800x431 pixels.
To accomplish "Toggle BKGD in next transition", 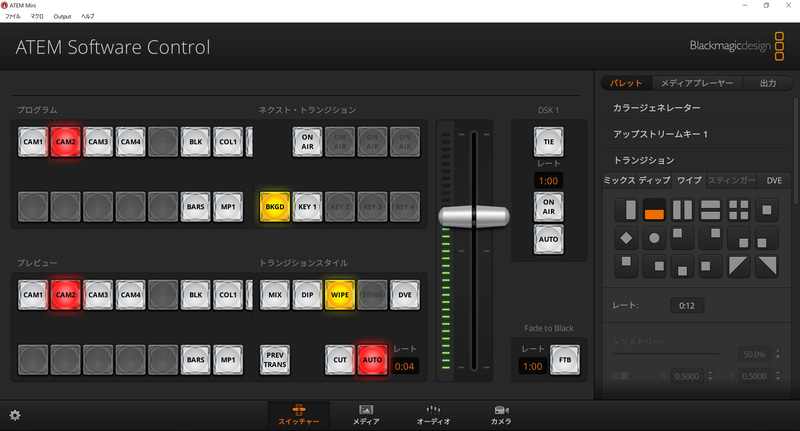I will point(274,207).
